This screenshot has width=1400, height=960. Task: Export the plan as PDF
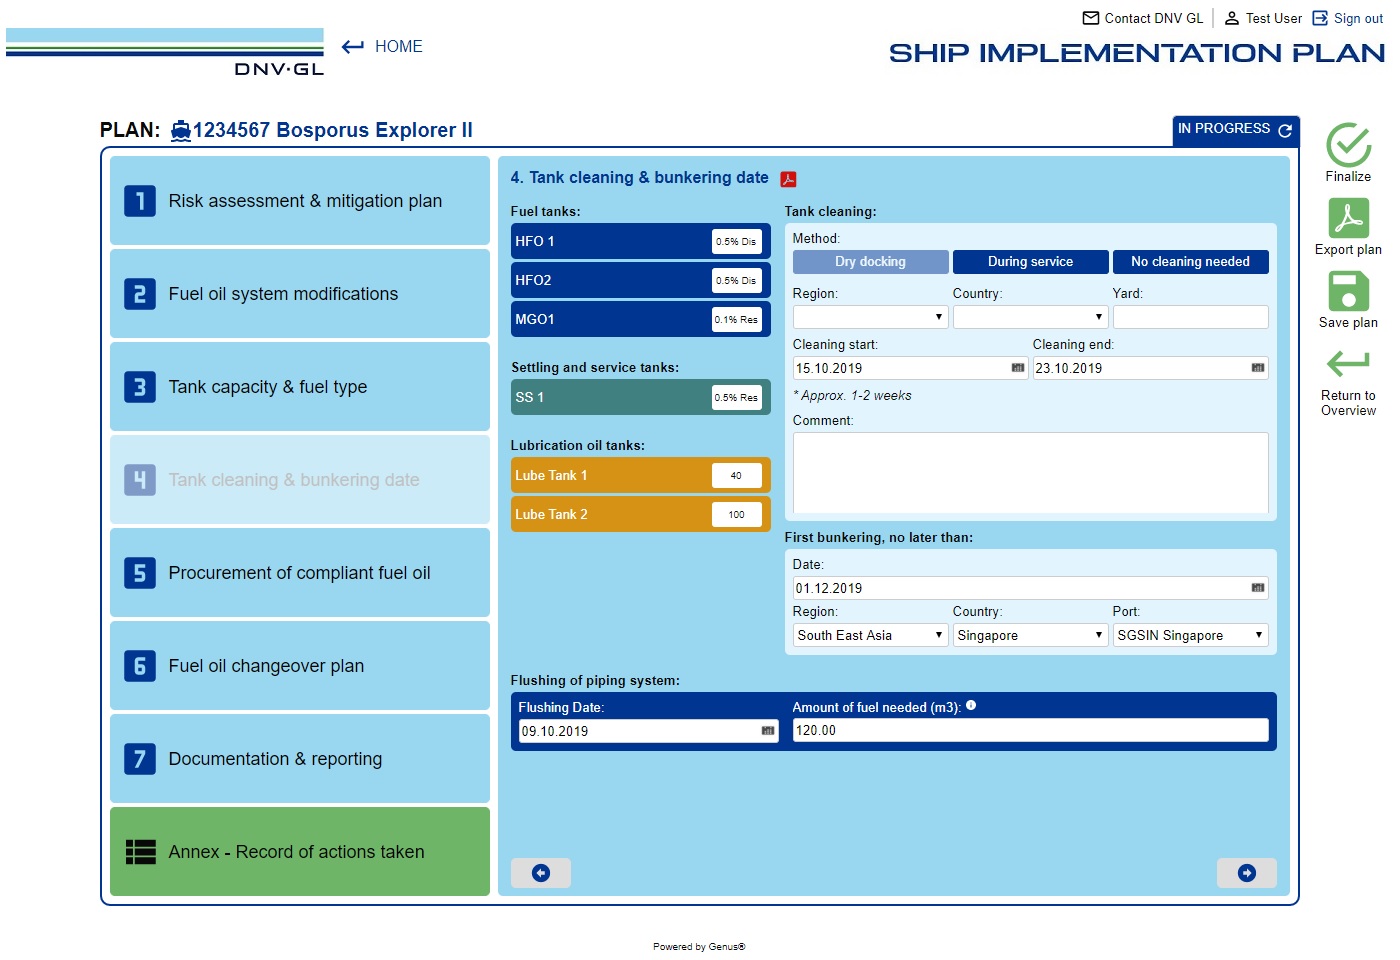(x=1348, y=219)
